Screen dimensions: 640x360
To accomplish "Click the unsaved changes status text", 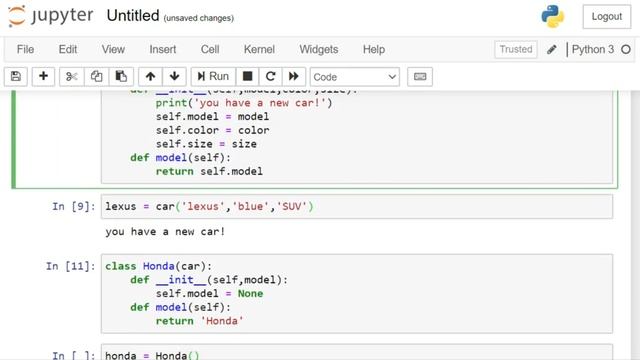I will [x=199, y=18].
